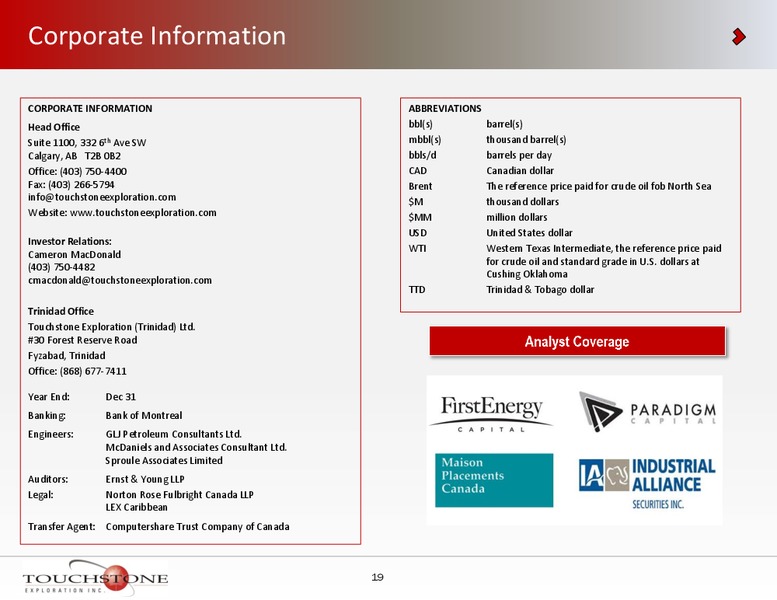The image size is (777, 600).
Task: Click 'Trinidad & Tobago dollar' definition
Action: pos(540,290)
